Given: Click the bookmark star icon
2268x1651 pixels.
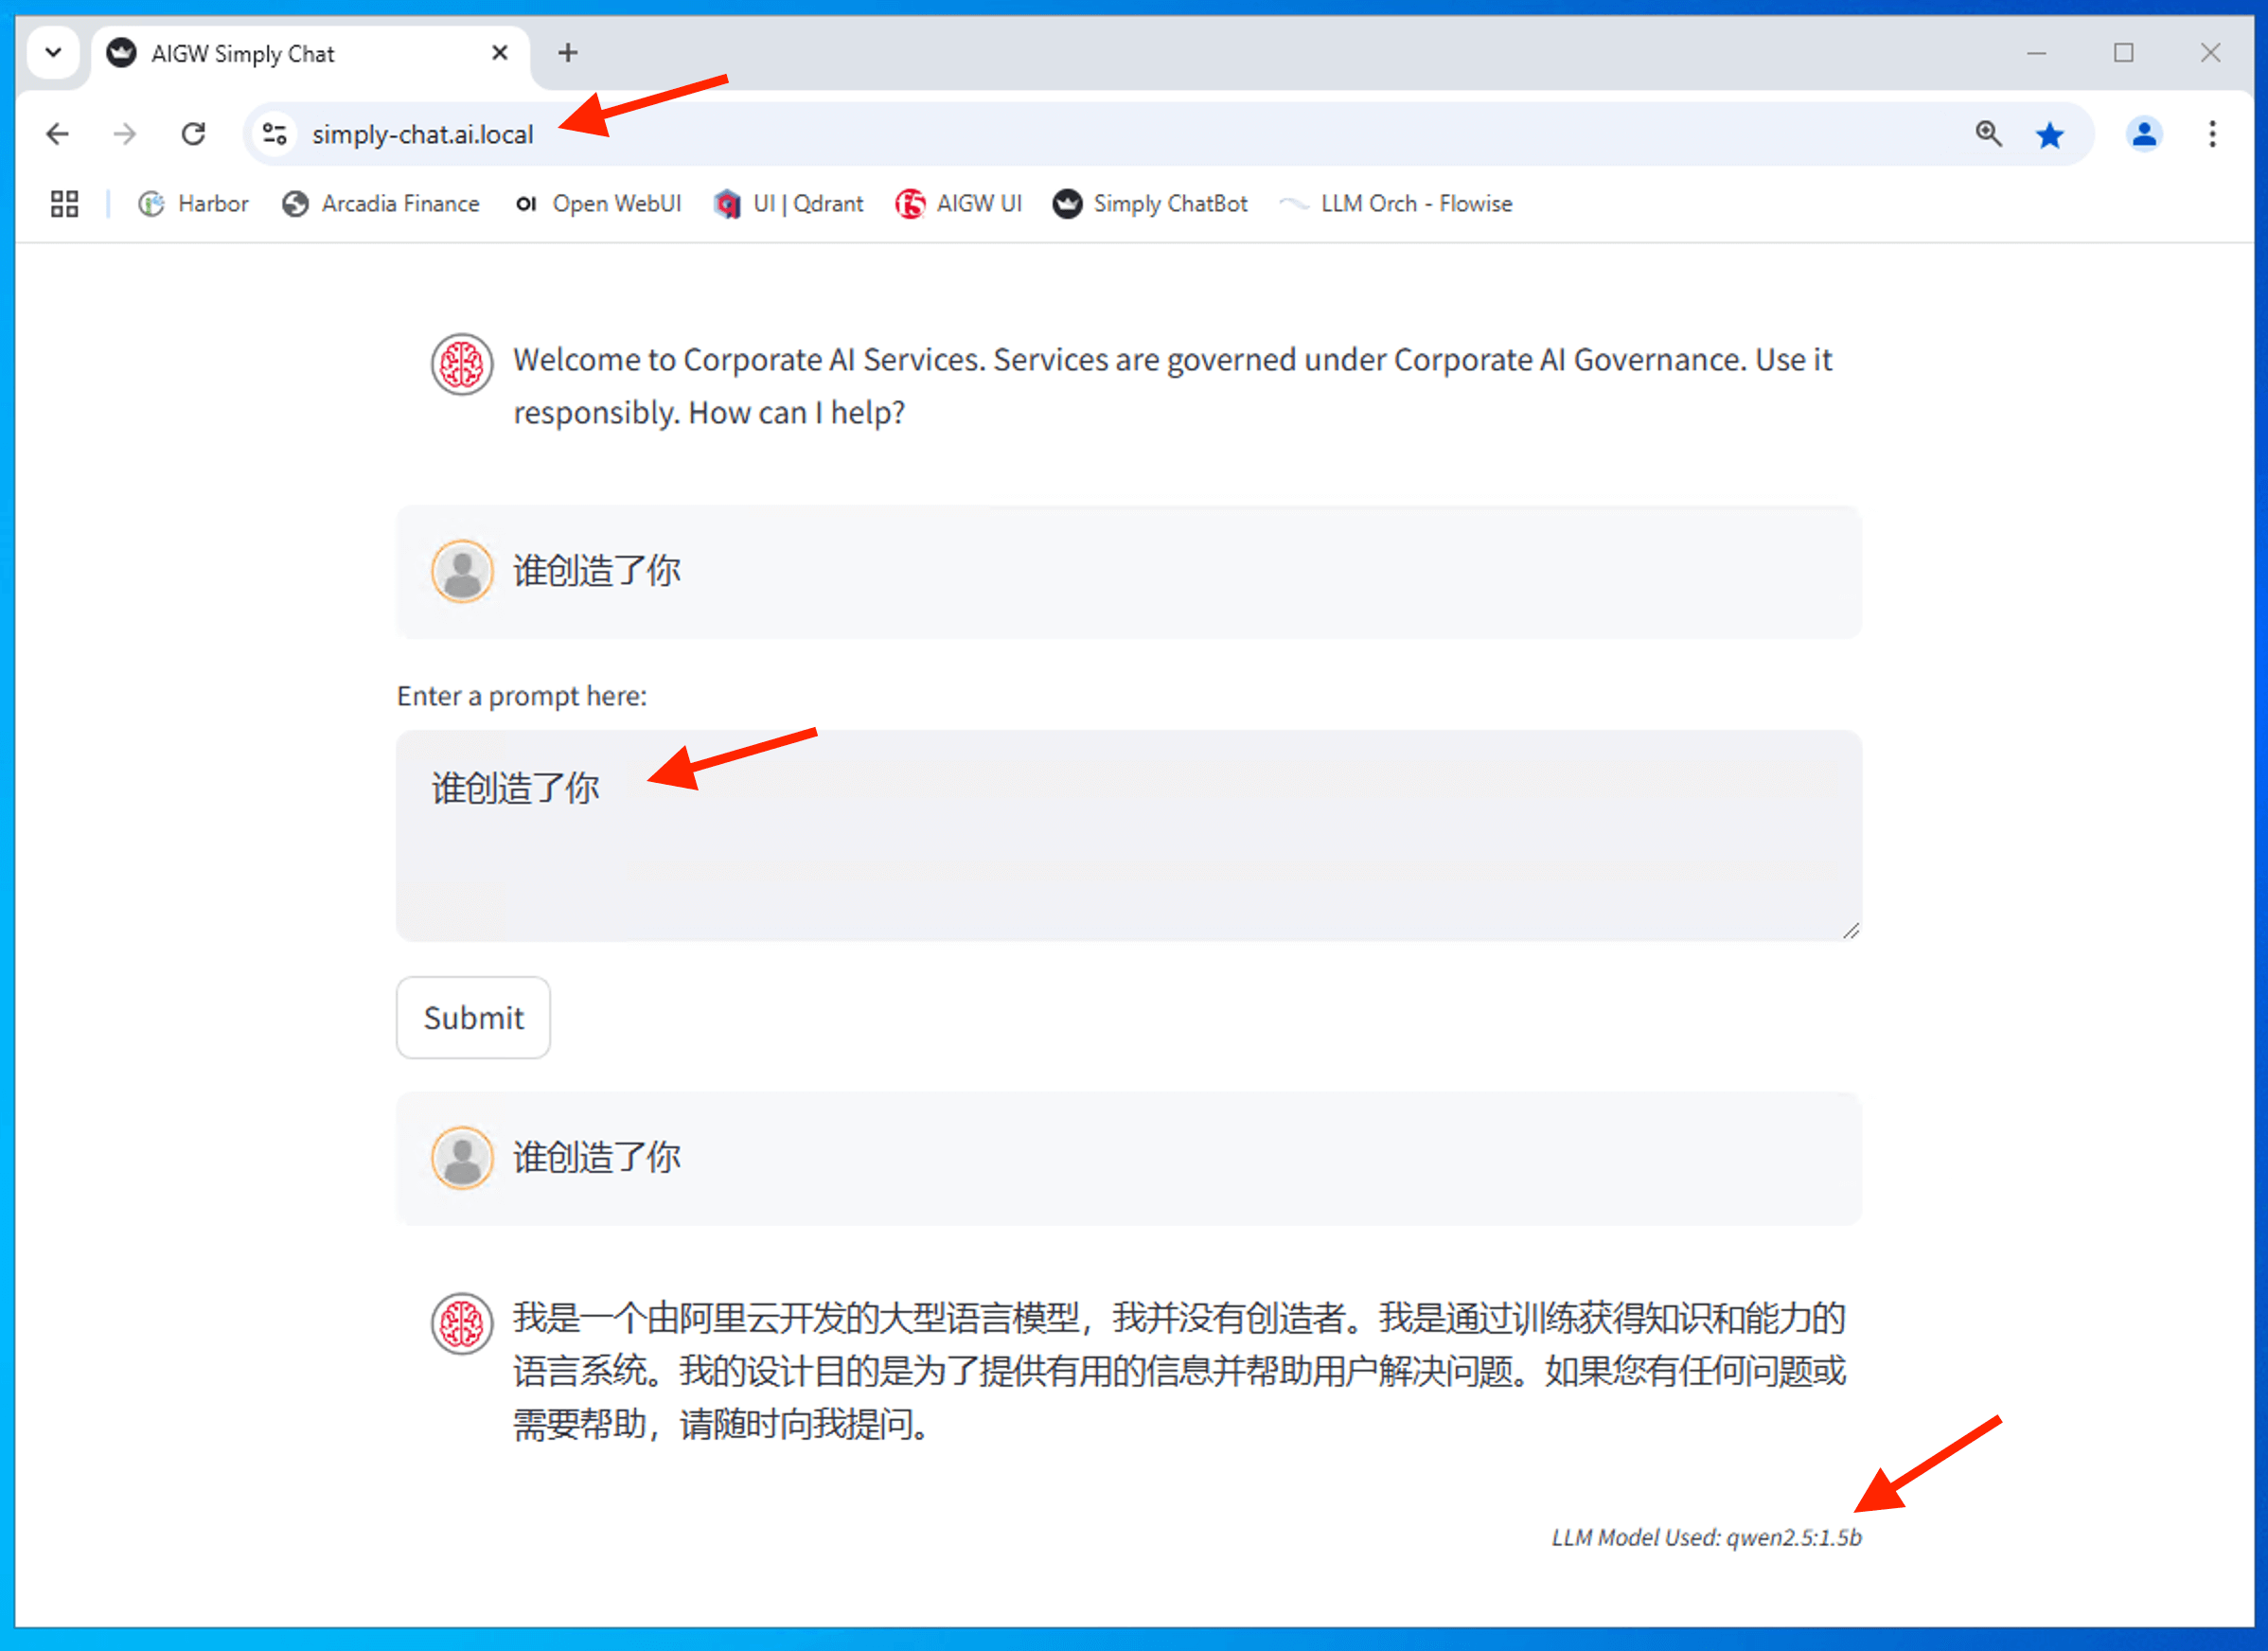Looking at the screenshot, I should pos(2049,134).
